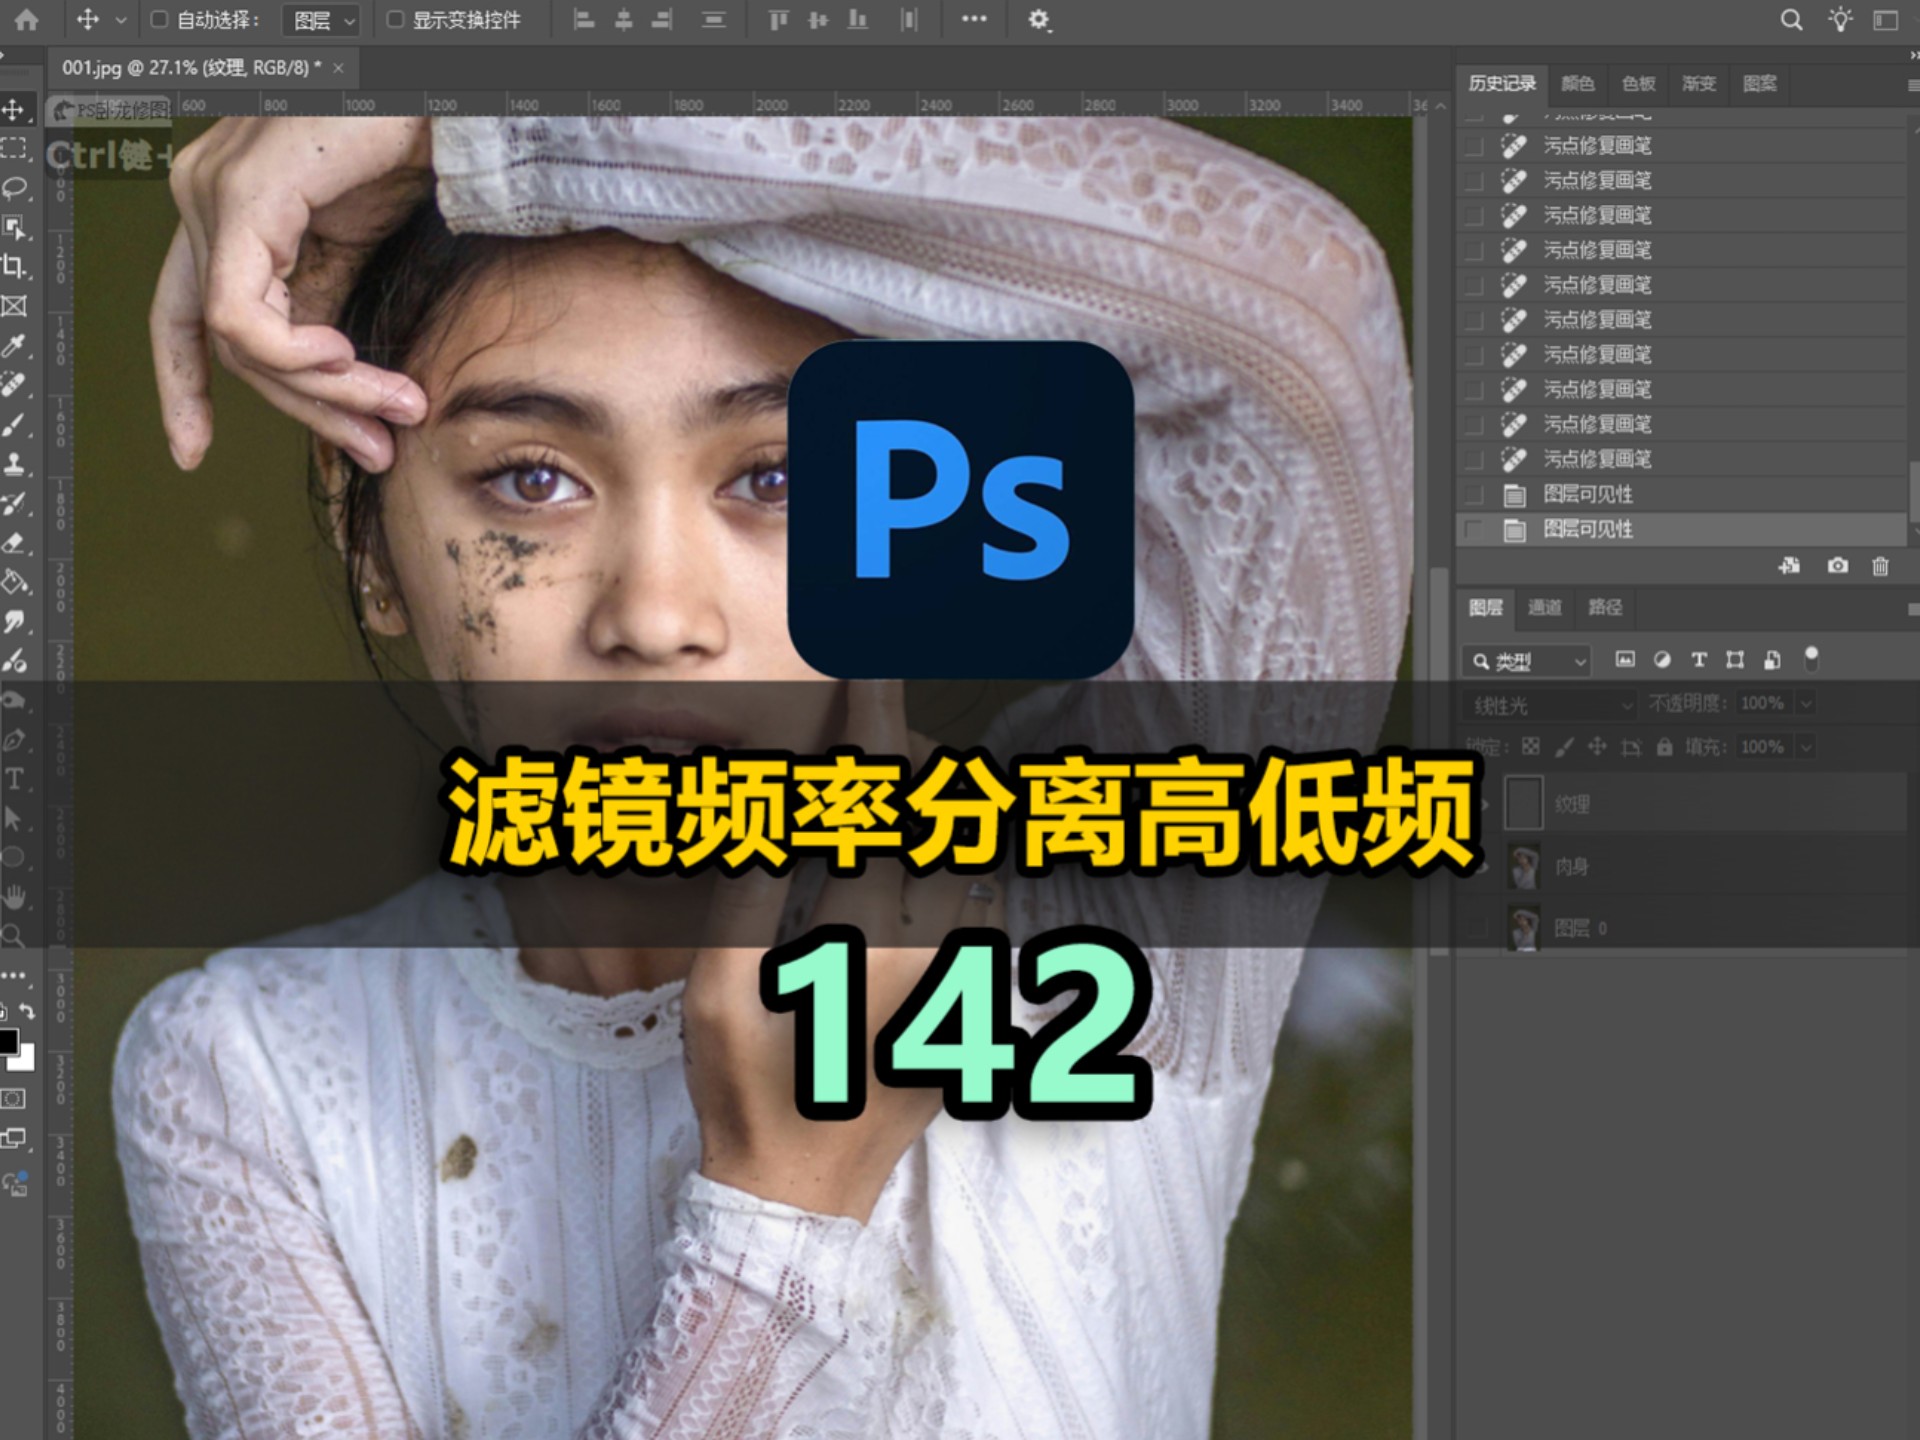Open the 不透明度 opacity dropdown arrow
1920x1440 pixels.
[1807, 704]
